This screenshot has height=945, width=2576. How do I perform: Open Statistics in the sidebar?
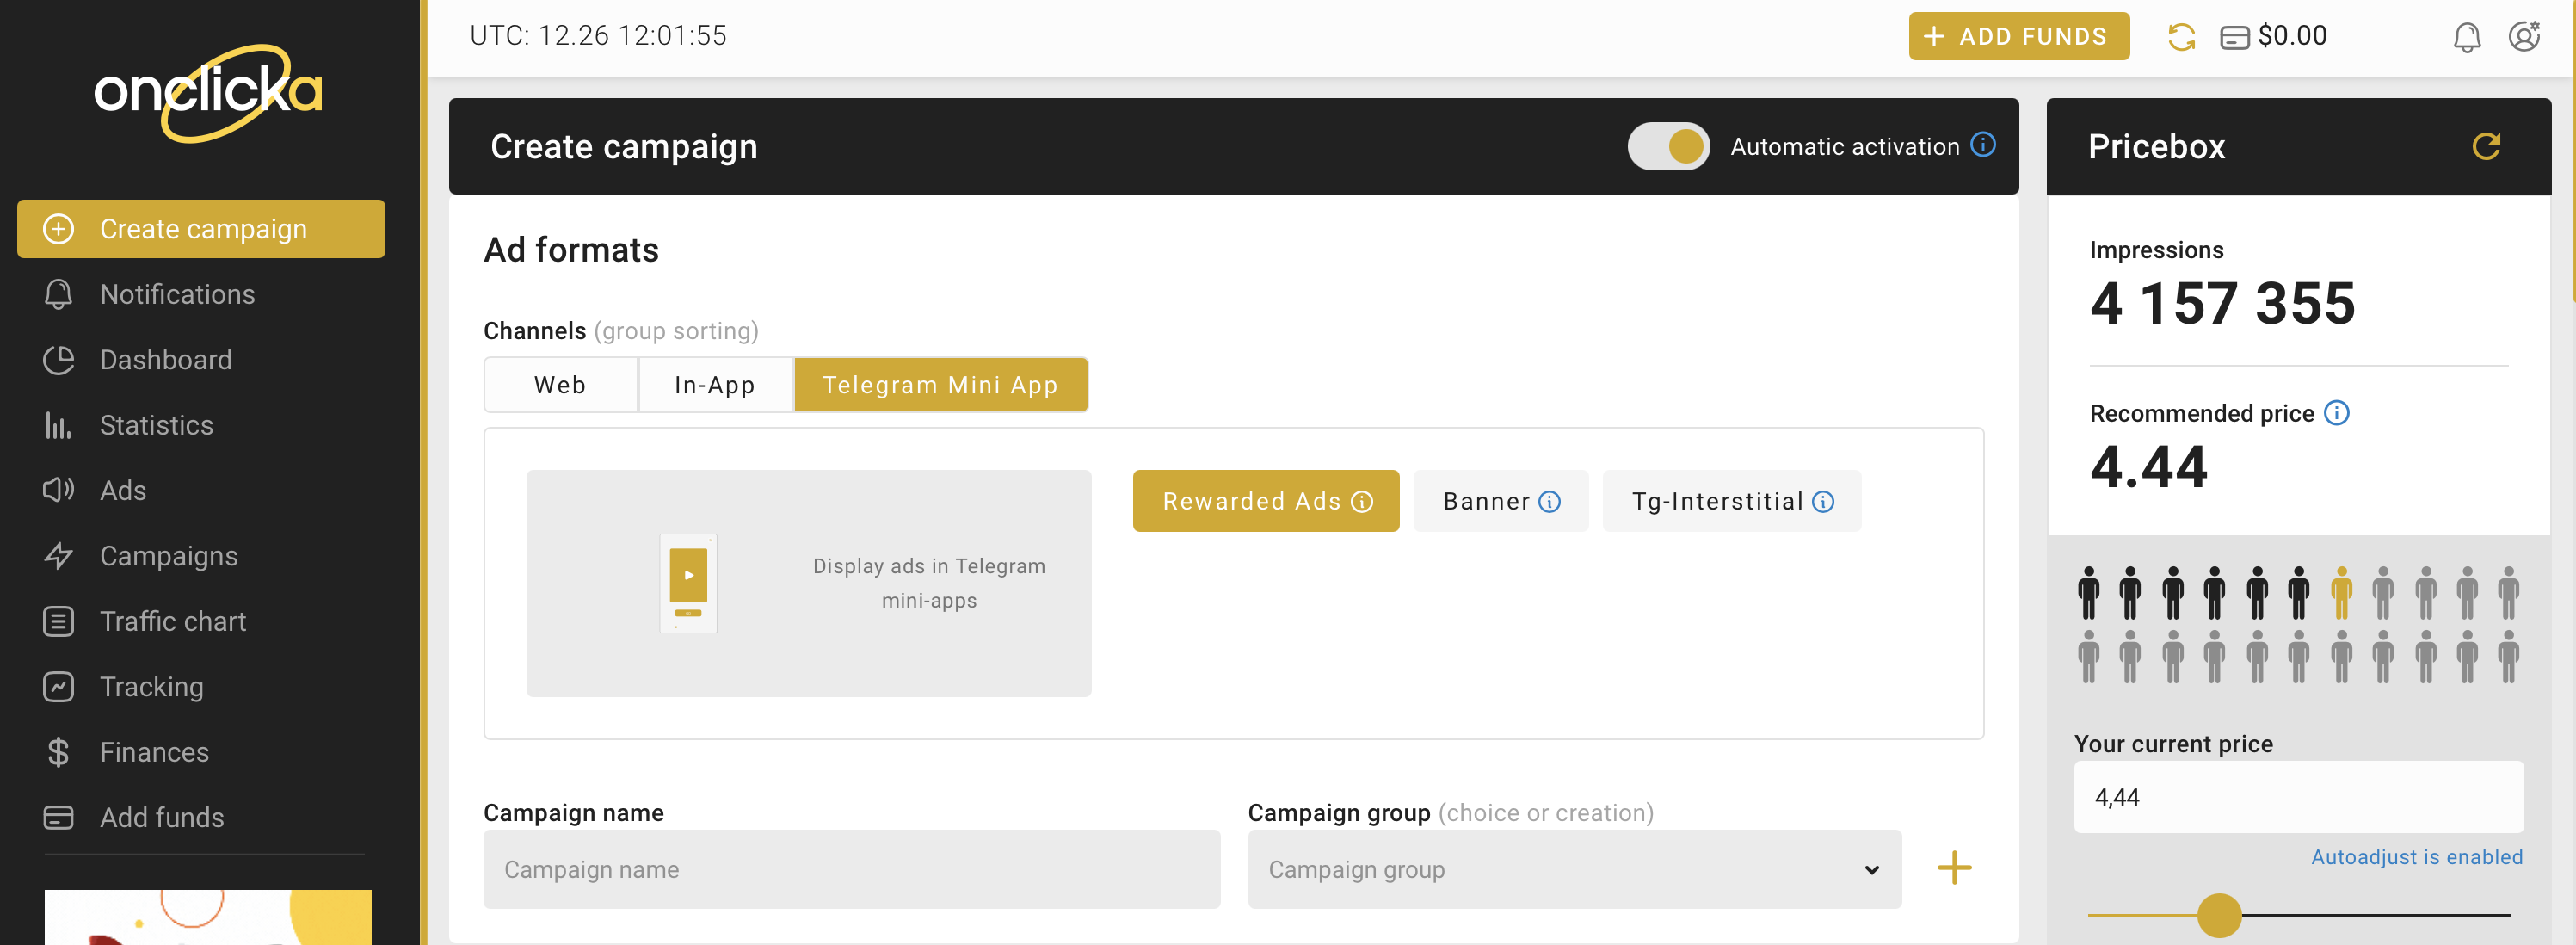pyautogui.click(x=156, y=425)
